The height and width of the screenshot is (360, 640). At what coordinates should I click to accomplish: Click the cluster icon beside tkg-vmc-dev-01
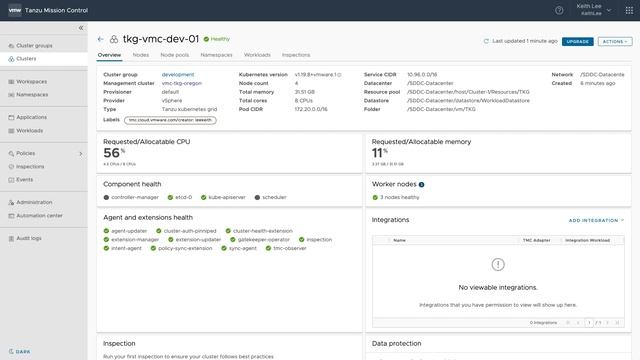(x=114, y=39)
